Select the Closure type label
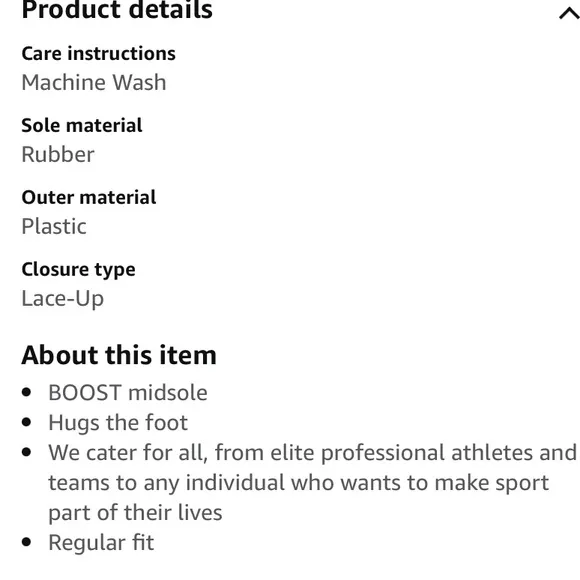The width and height of the screenshot is (580, 580). [78, 270]
